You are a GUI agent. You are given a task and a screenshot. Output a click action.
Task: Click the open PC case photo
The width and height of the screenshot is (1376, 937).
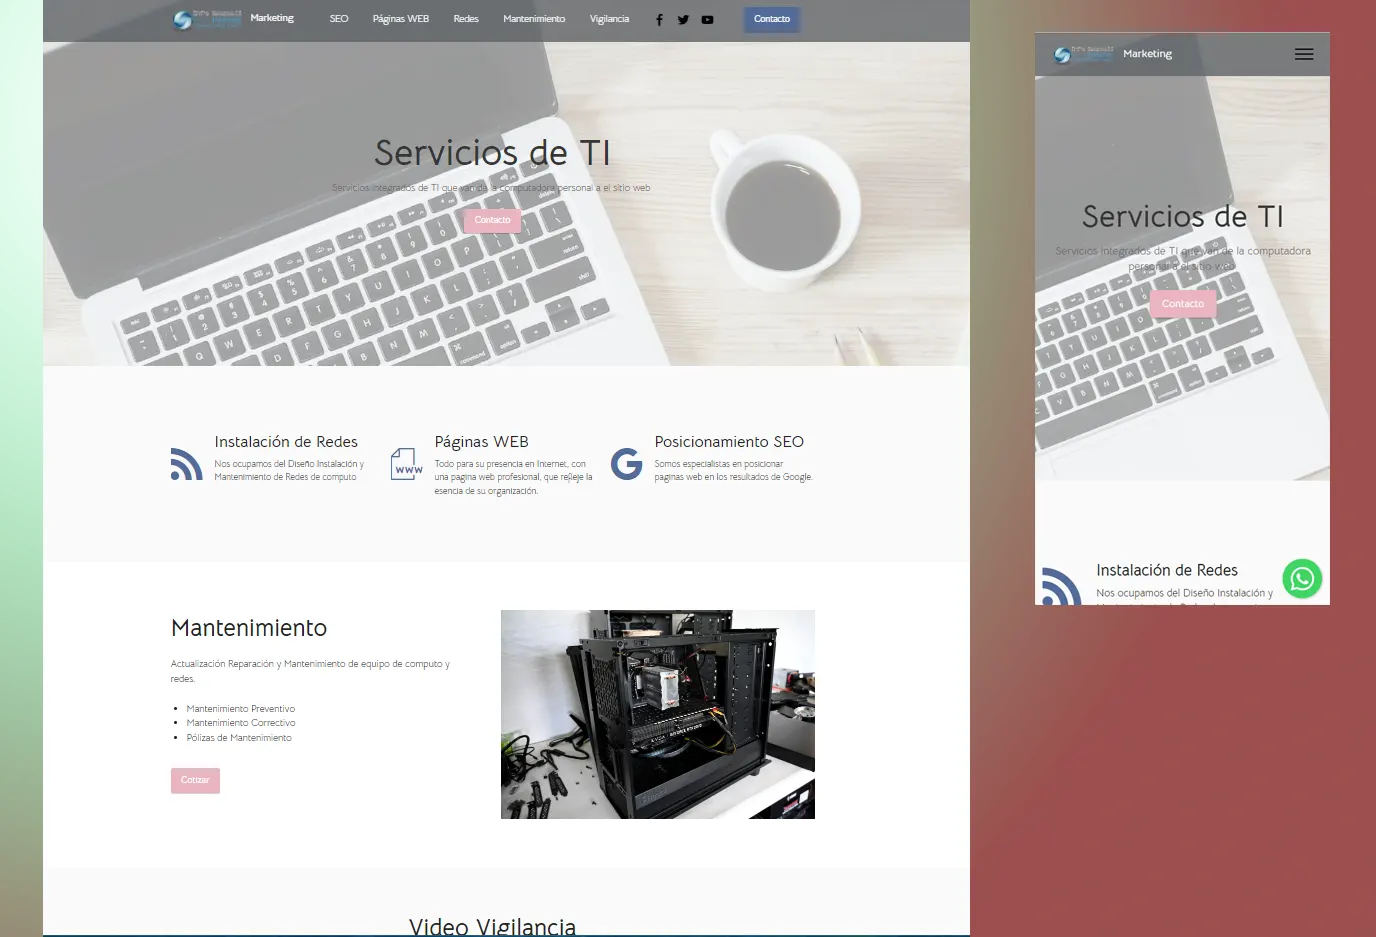(657, 713)
